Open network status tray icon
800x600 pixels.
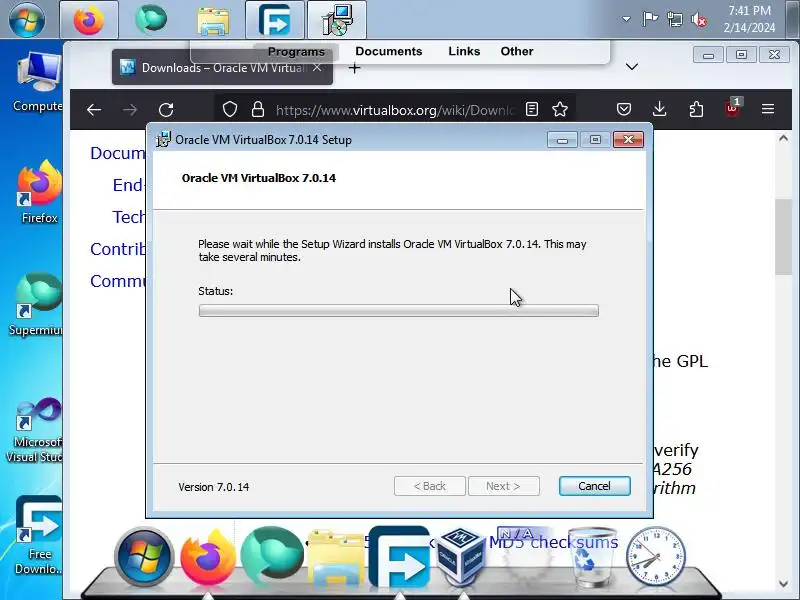click(x=674, y=19)
